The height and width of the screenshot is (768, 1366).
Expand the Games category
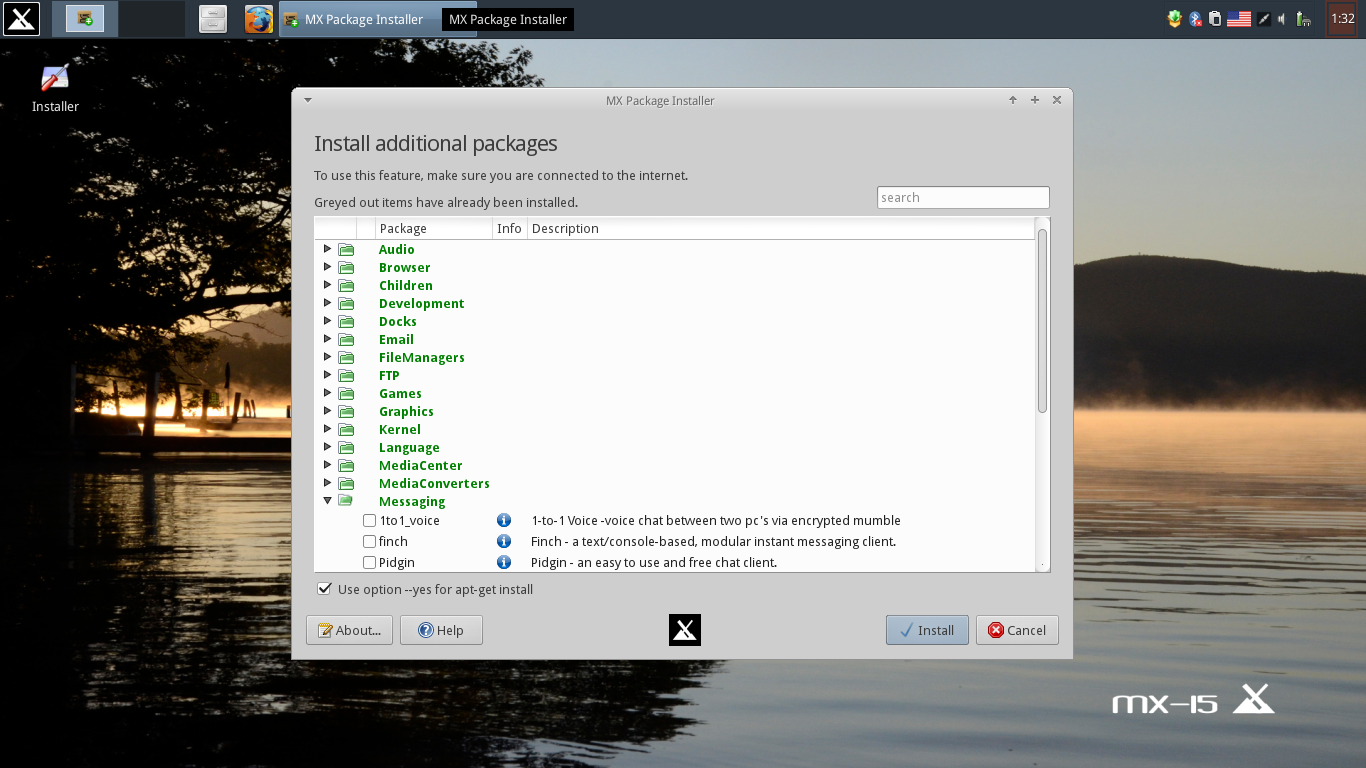(328, 393)
